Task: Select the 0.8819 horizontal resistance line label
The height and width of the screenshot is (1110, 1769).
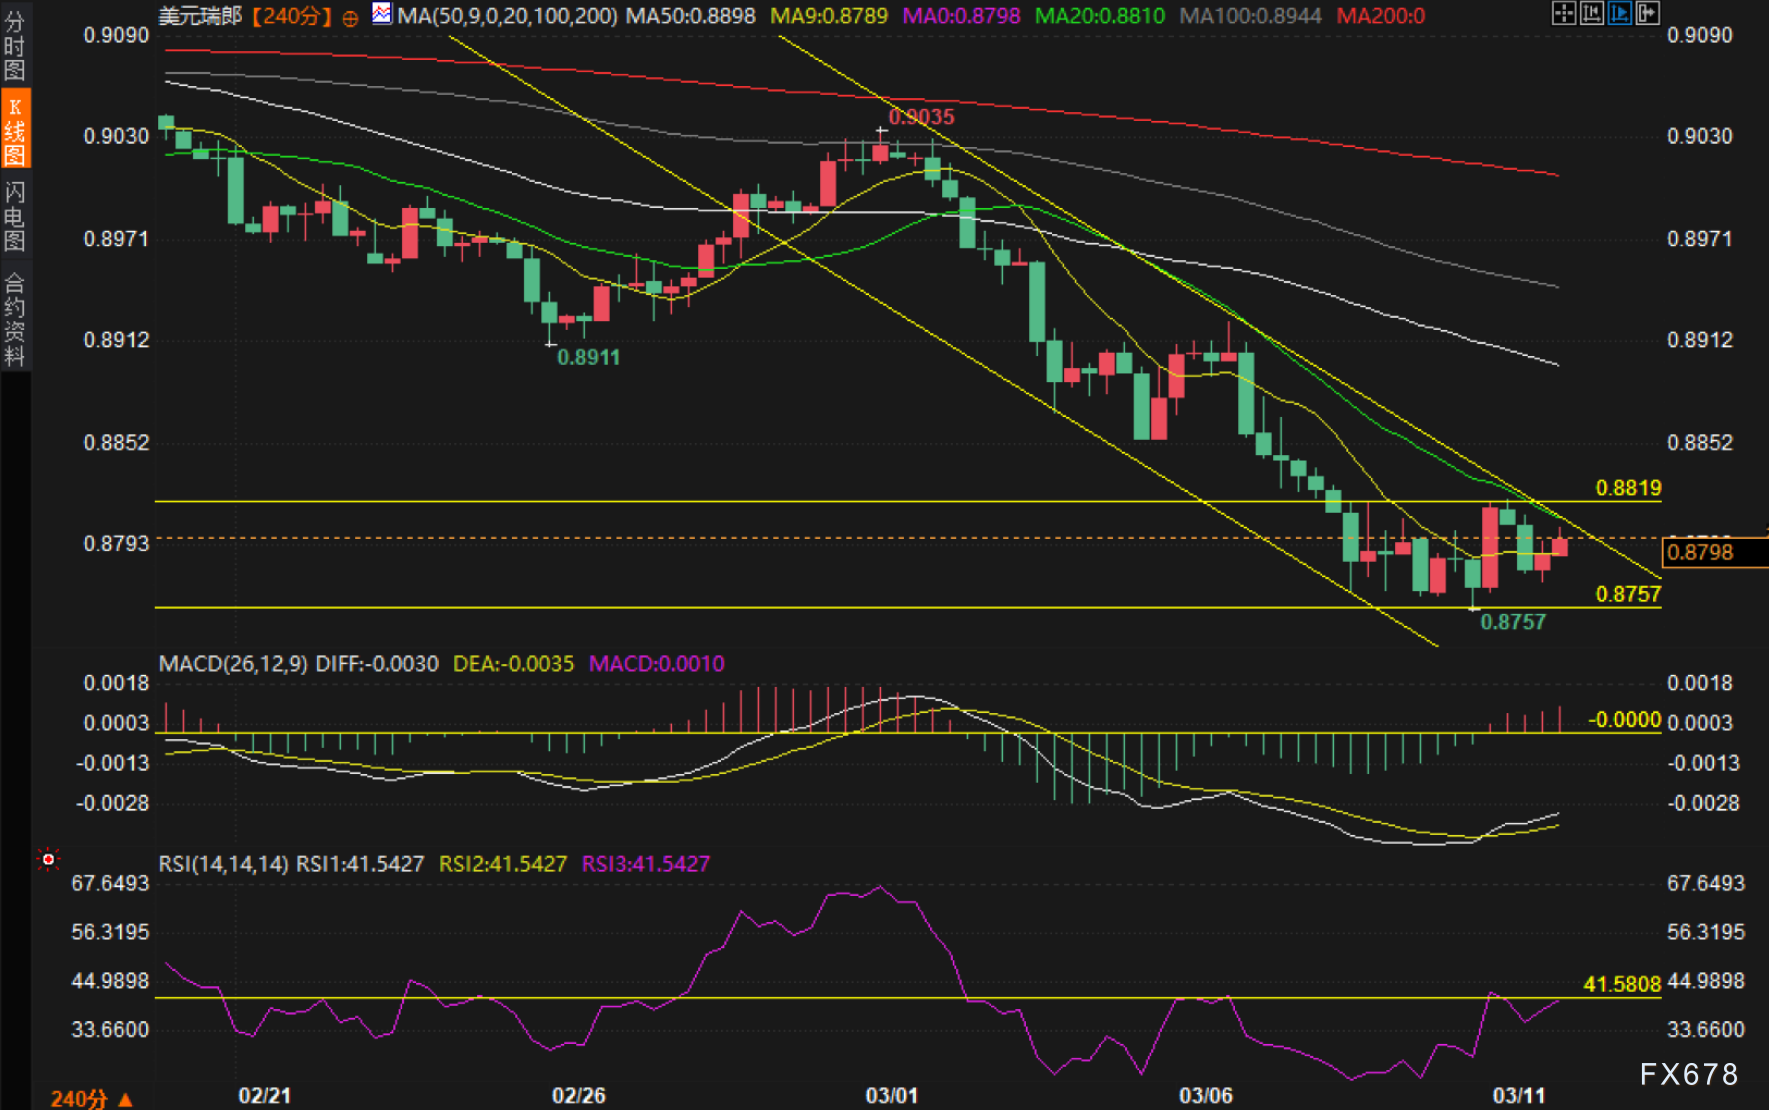Action: (x=1627, y=488)
